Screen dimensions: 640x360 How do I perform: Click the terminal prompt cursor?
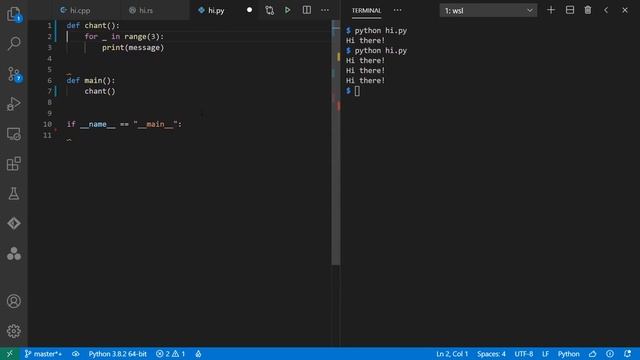[x=357, y=91]
